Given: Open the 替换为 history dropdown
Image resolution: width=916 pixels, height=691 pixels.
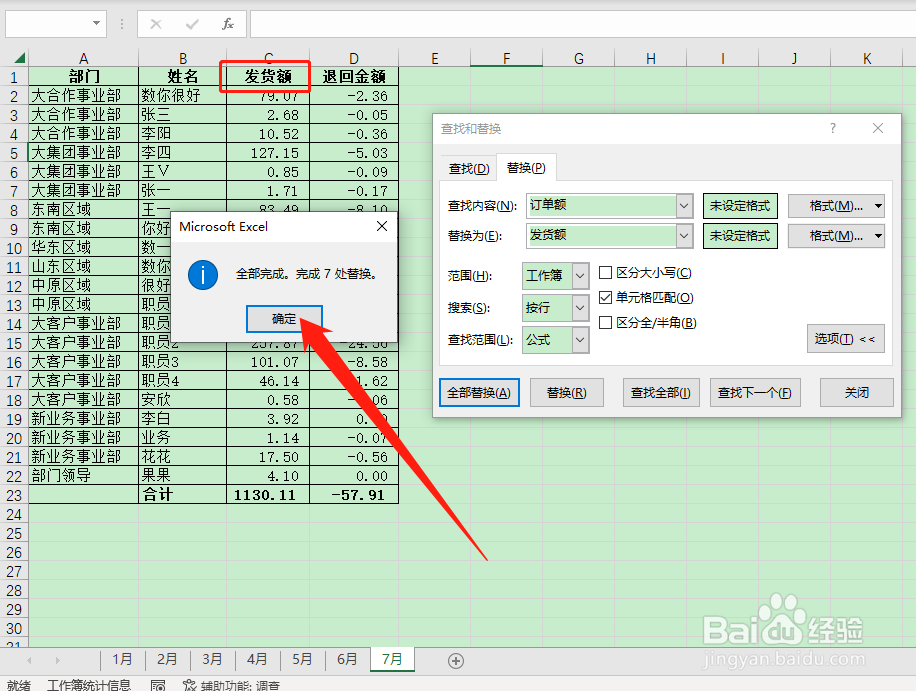Looking at the screenshot, I should pyautogui.click(x=684, y=236).
